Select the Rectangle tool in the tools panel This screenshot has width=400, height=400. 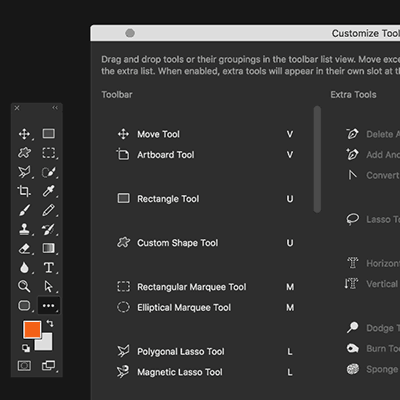click(x=49, y=134)
